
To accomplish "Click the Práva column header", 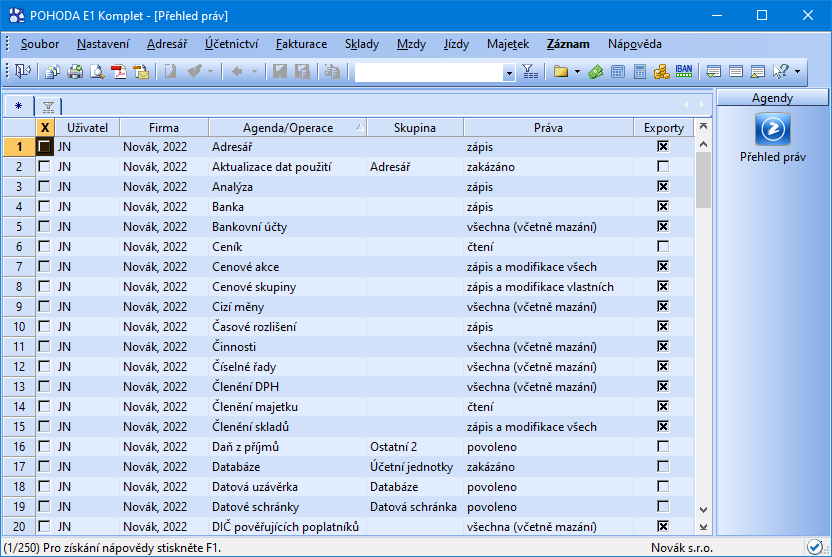I will coord(548,128).
